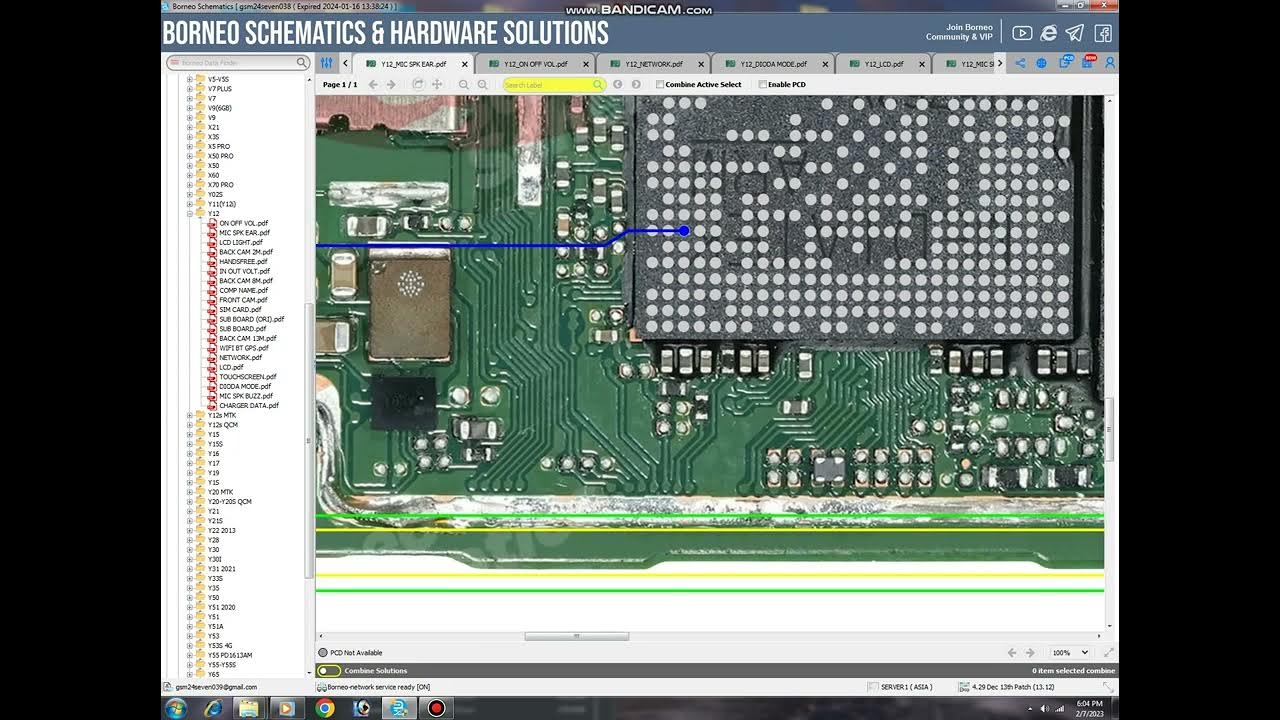Open the Internet Explorer icon in the header
The width and height of the screenshot is (1280, 720).
(x=1048, y=33)
